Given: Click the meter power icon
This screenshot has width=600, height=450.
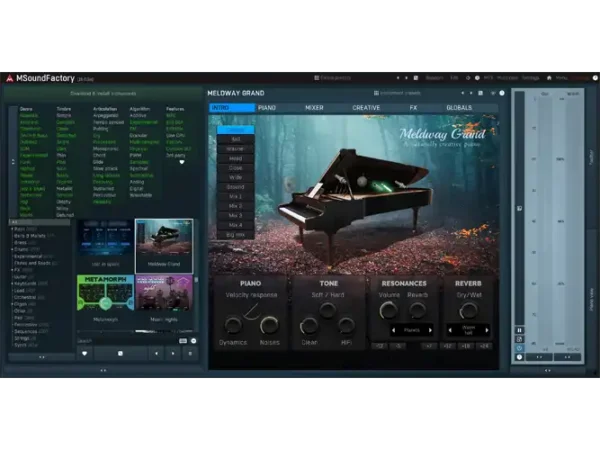Looking at the screenshot, I should click(519, 348).
